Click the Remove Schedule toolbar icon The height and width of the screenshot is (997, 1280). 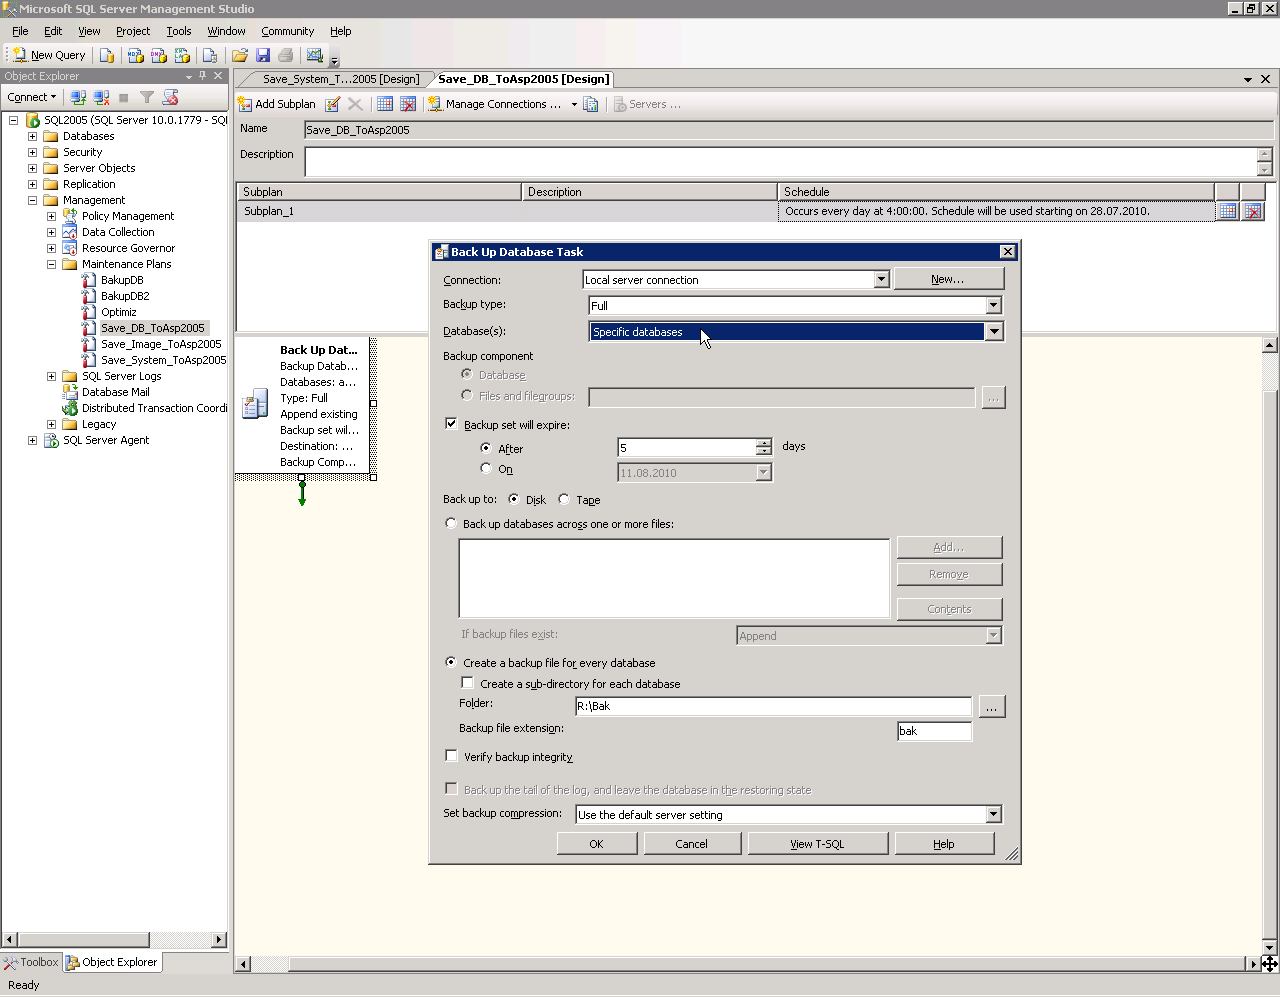coord(408,104)
